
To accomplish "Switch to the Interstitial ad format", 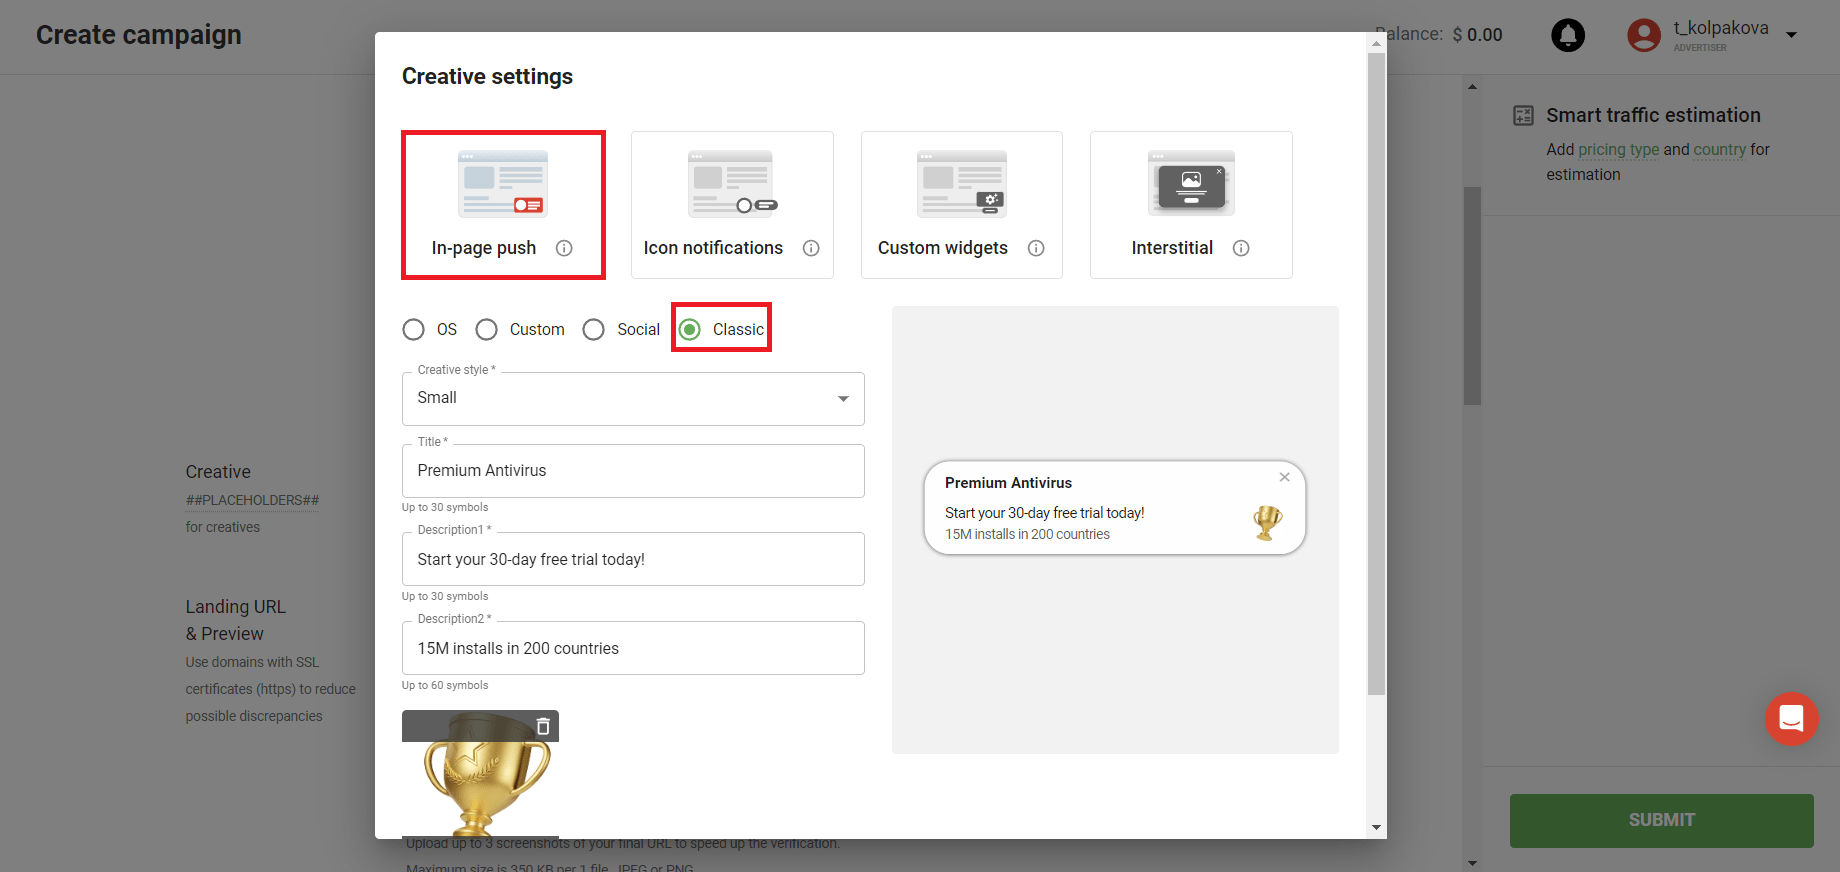I will pyautogui.click(x=1190, y=204).
